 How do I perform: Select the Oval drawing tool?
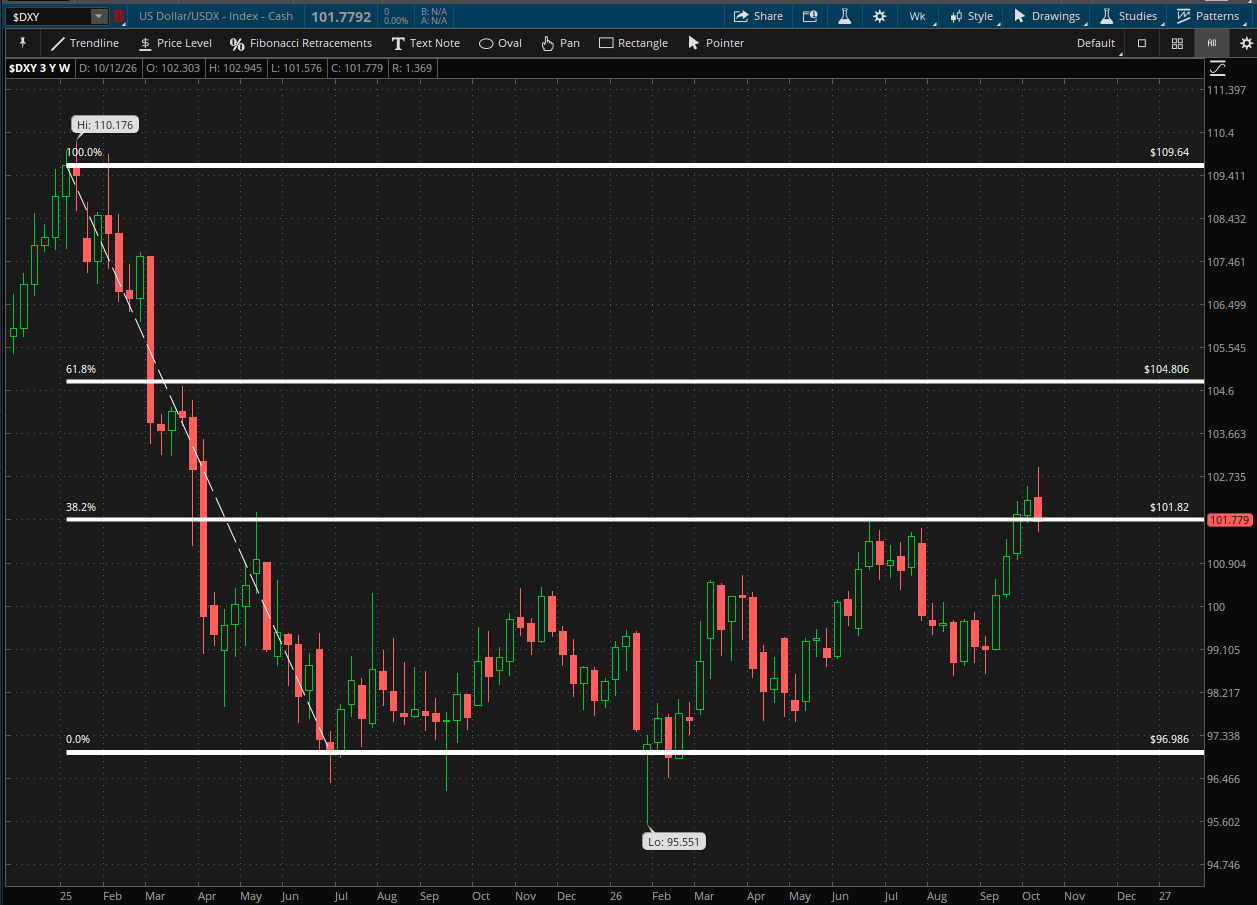pyautogui.click(x=500, y=43)
